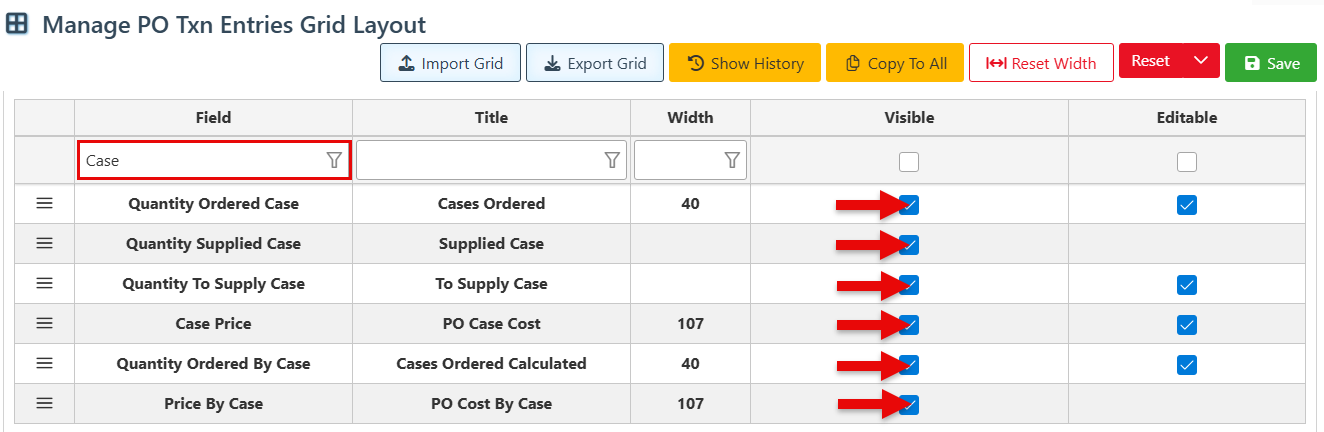The image size is (1324, 432).
Task: Click drag handle for Case Price row
Action: pos(44,323)
